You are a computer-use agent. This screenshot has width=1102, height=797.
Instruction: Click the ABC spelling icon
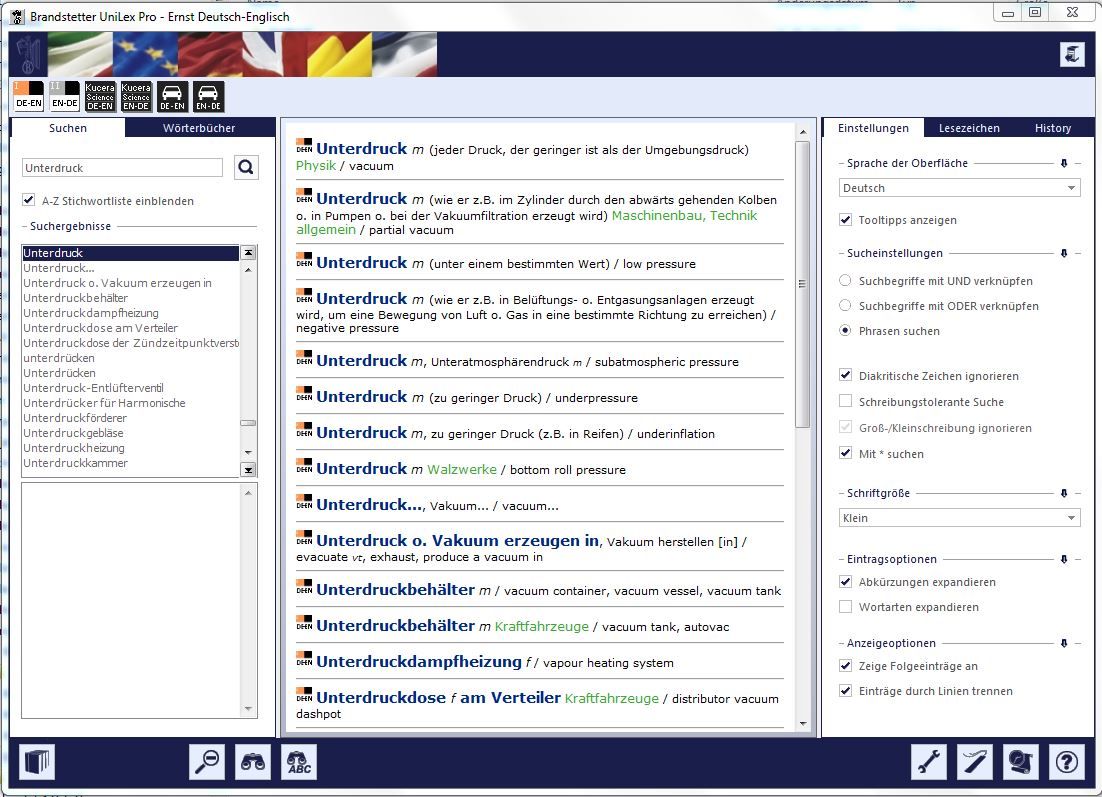coord(299,762)
